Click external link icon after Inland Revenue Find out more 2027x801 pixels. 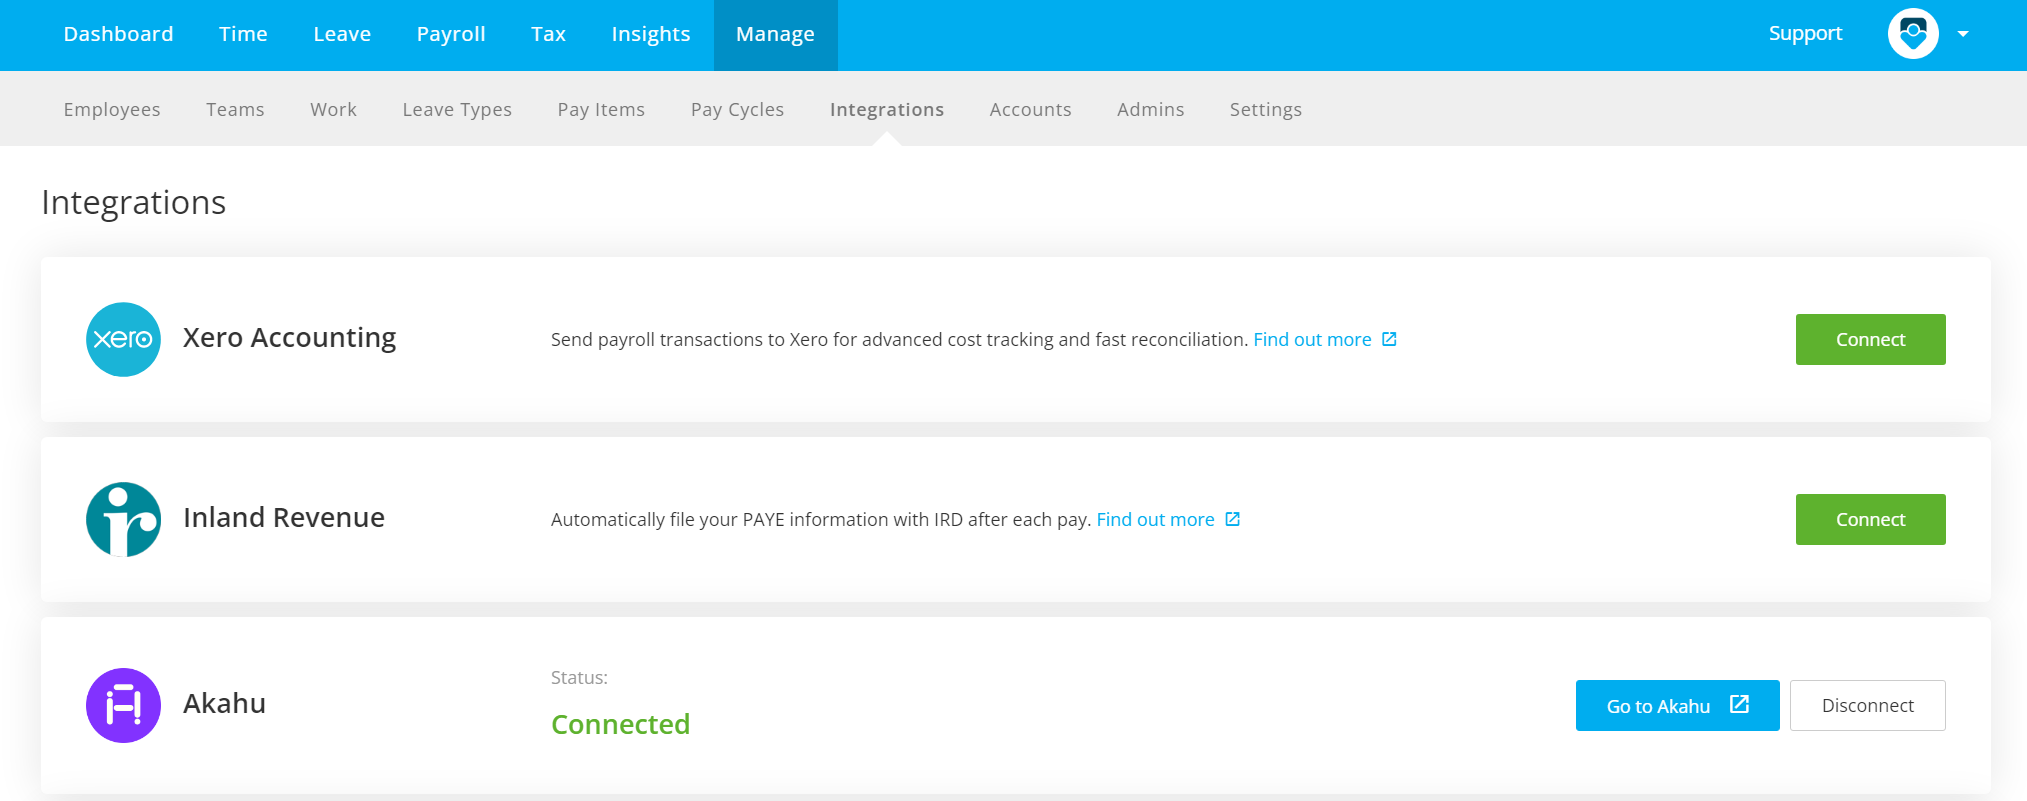coord(1232,519)
